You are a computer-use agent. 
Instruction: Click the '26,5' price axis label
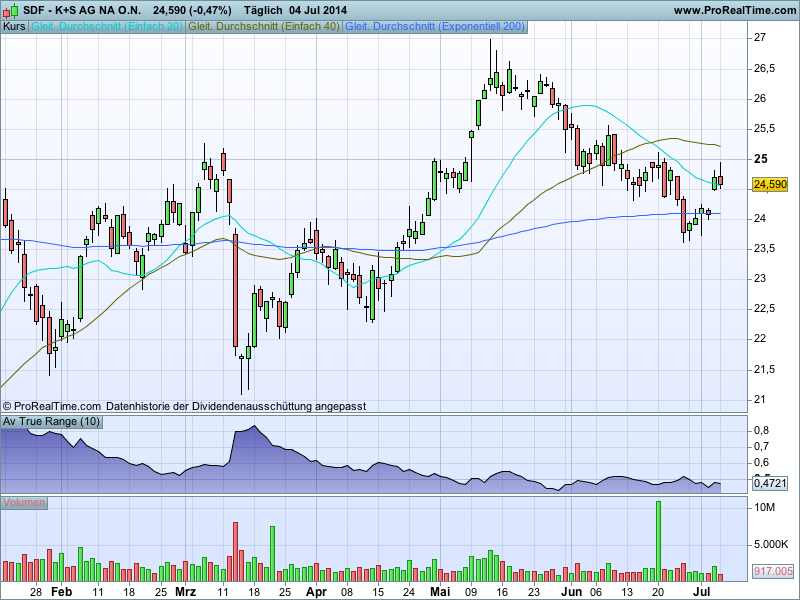tap(764, 68)
